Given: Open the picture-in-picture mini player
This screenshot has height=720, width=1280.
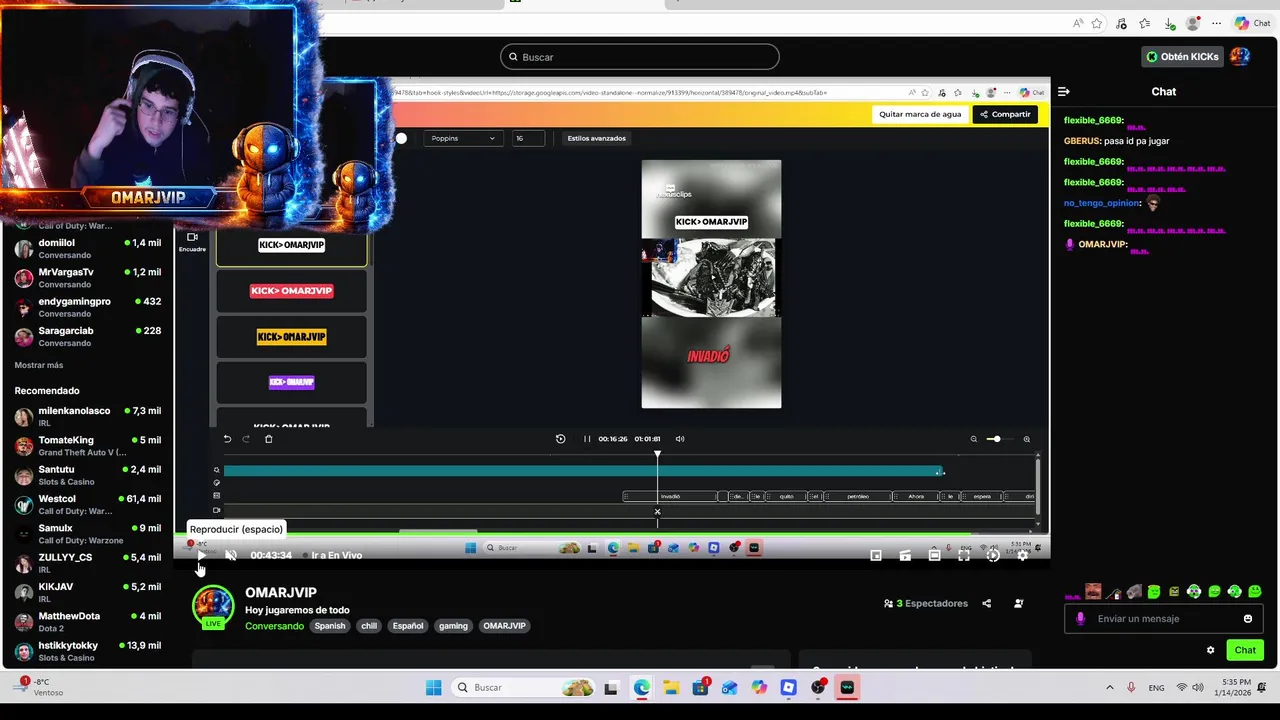Looking at the screenshot, I should click(876, 555).
